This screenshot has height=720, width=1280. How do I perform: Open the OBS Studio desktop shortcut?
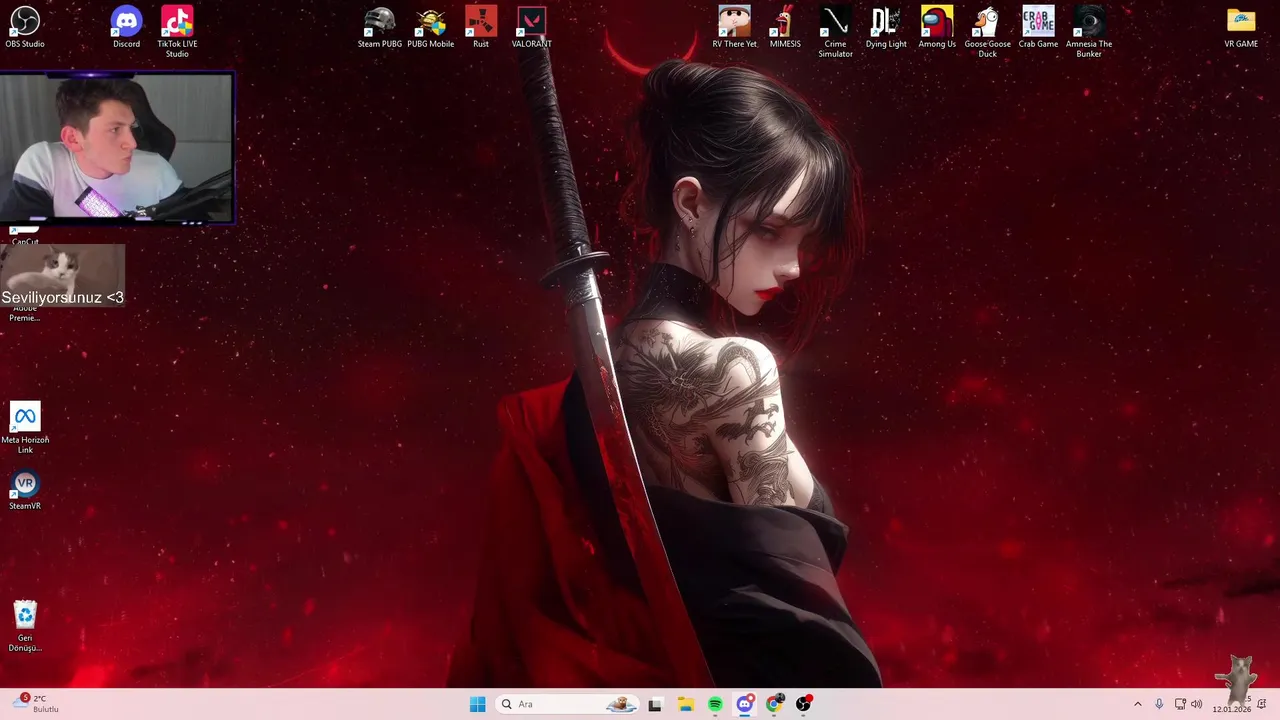click(24, 27)
